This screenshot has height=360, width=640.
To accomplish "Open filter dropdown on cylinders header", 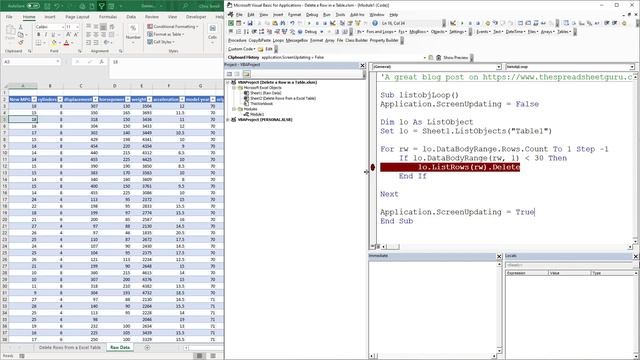I will [60, 100].
